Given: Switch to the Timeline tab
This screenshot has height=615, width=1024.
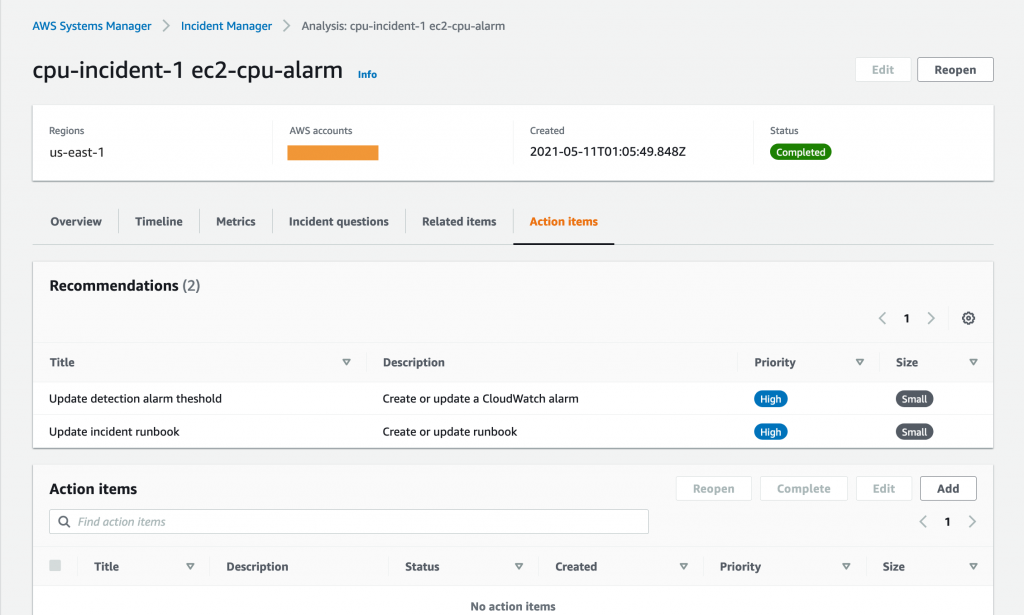Looking at the screenshot, I should pyautogui.click(x=158, y=221).
